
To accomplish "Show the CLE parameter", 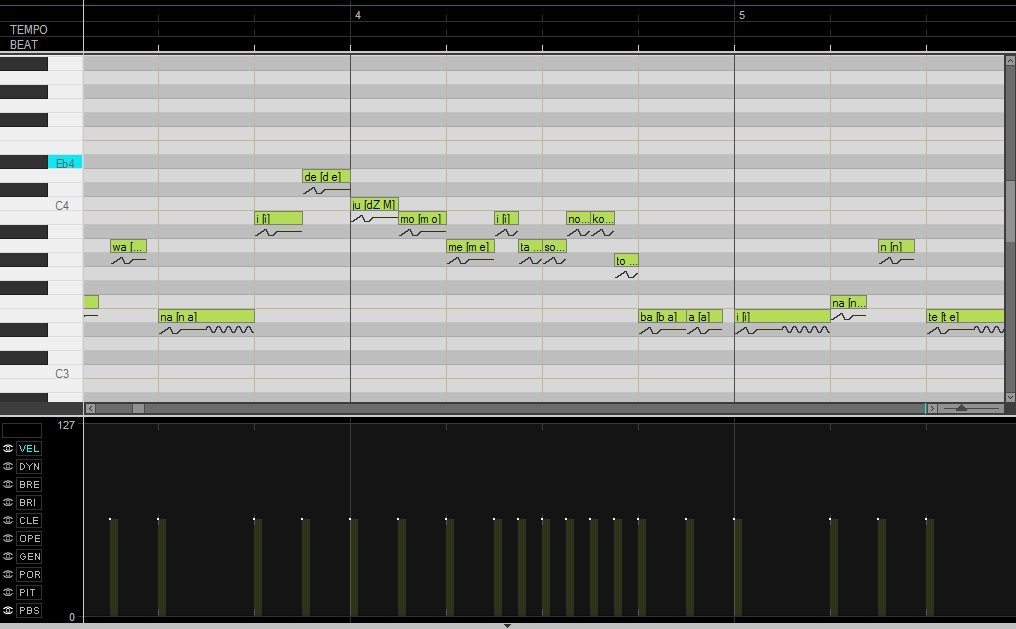I will (29, 520).
